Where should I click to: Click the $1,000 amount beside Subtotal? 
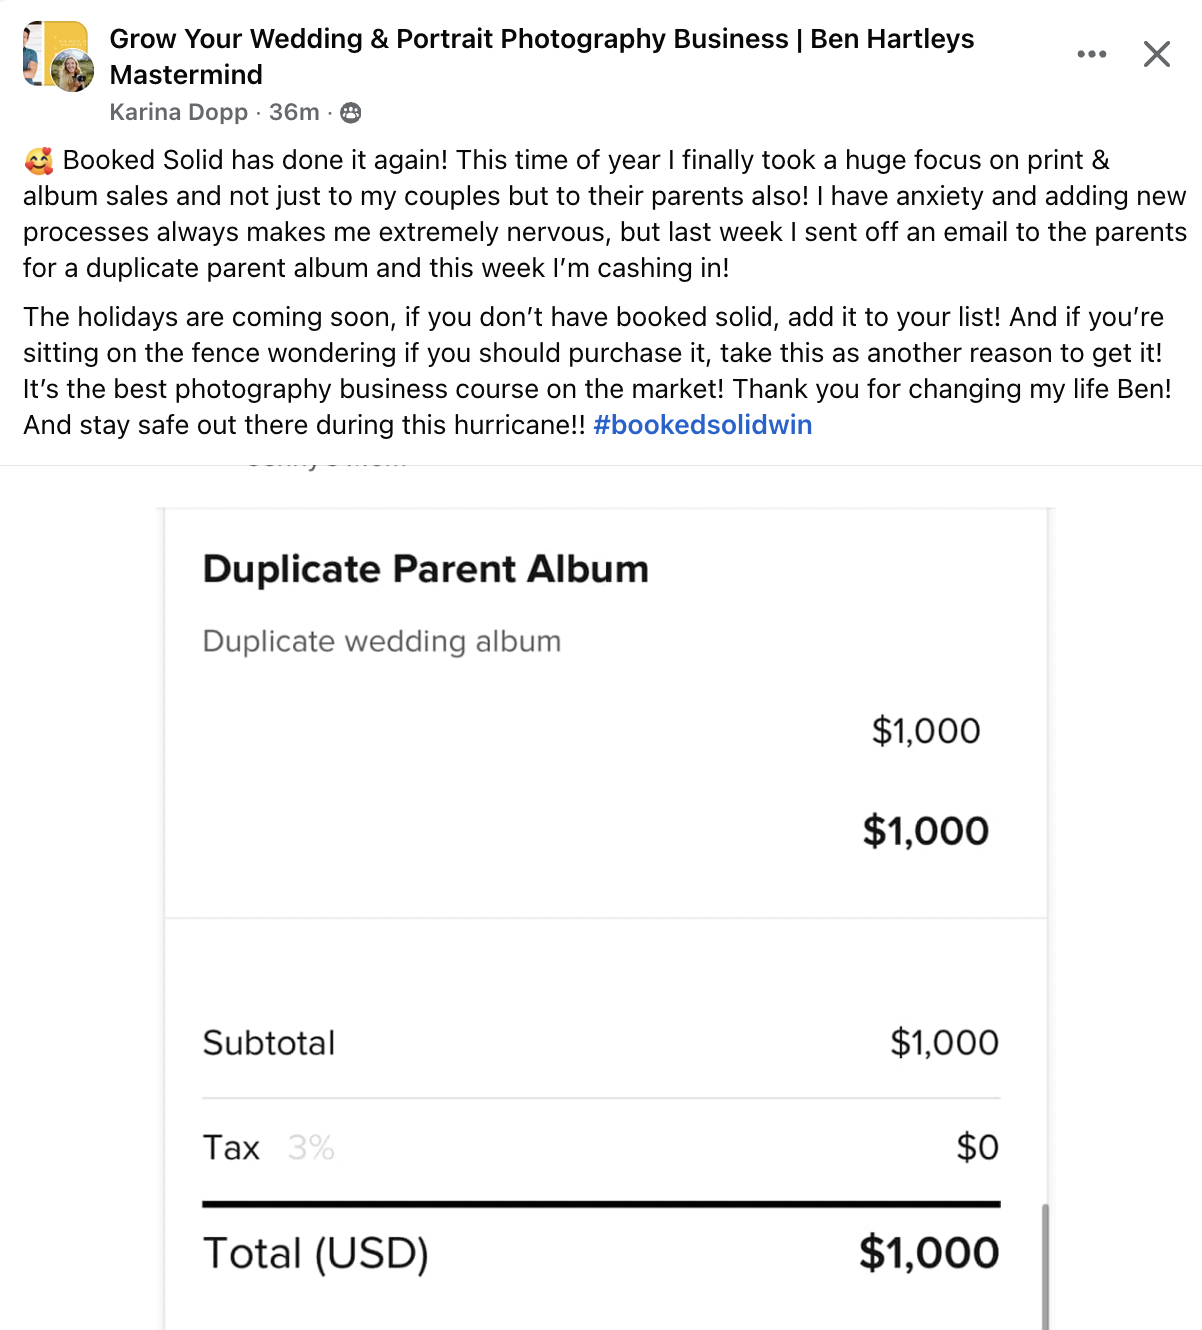point(944,1043)
